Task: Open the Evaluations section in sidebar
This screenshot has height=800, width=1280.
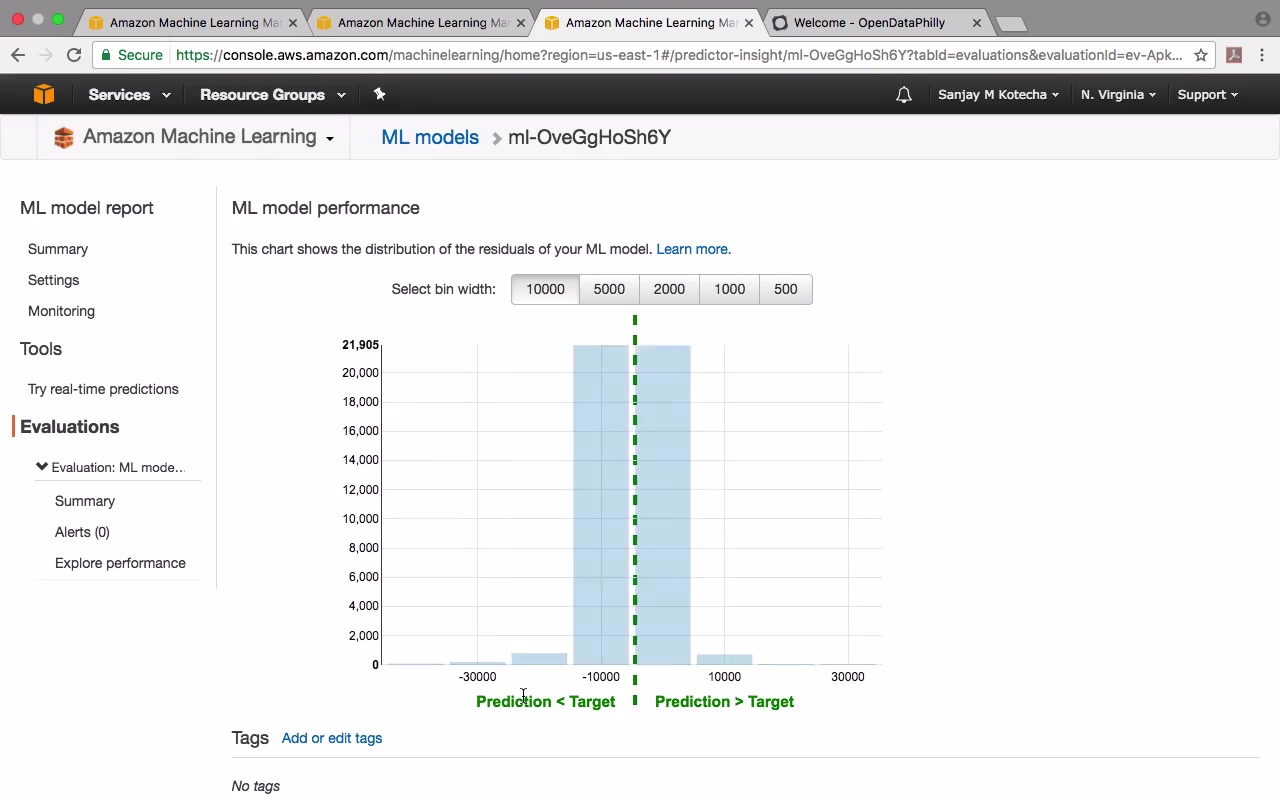Action: tap(69, 427)
